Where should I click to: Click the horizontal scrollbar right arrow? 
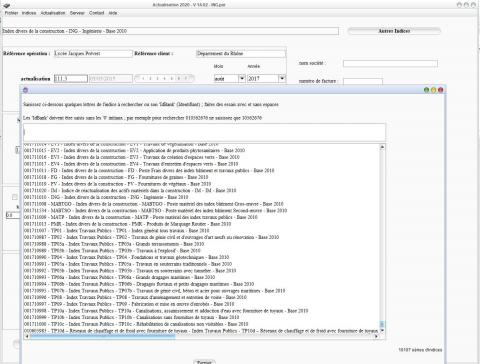(x=376, y=336)
